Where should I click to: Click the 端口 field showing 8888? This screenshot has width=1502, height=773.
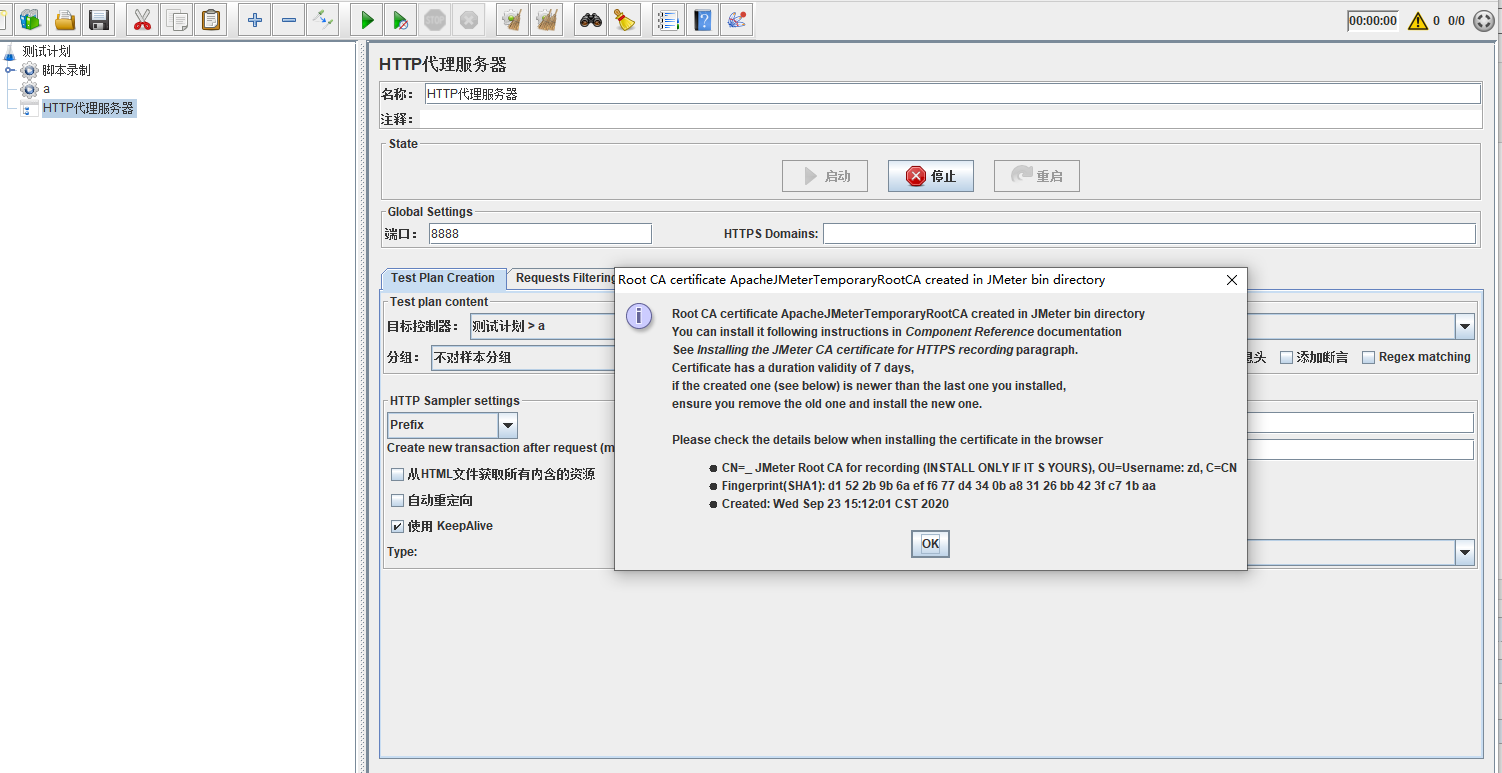tap(540, 233)
